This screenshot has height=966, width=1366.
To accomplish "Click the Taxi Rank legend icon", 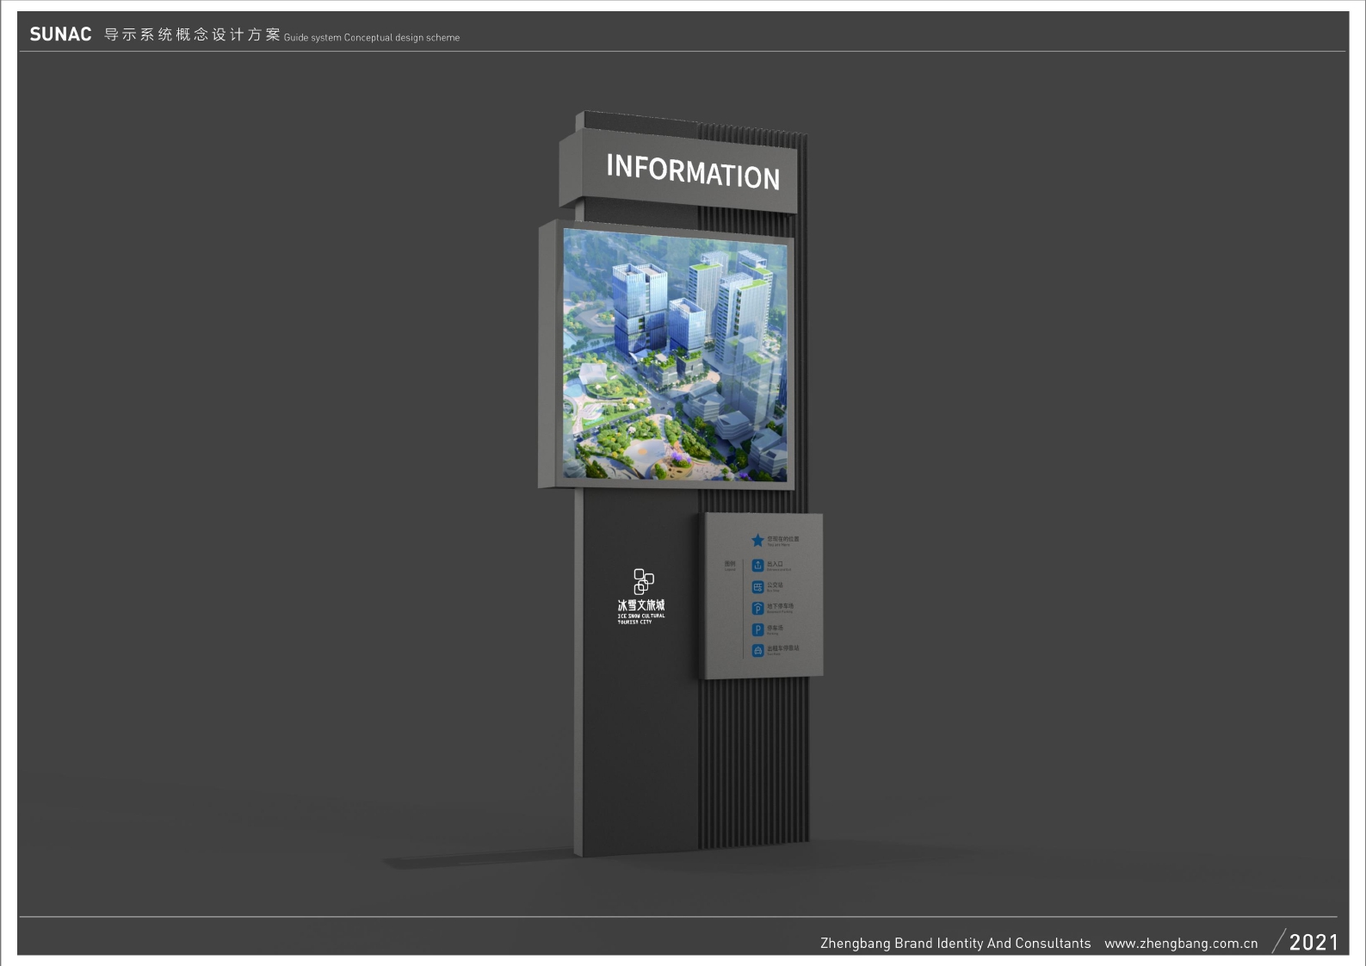I will pyautogui.click(x=757, y=651).
